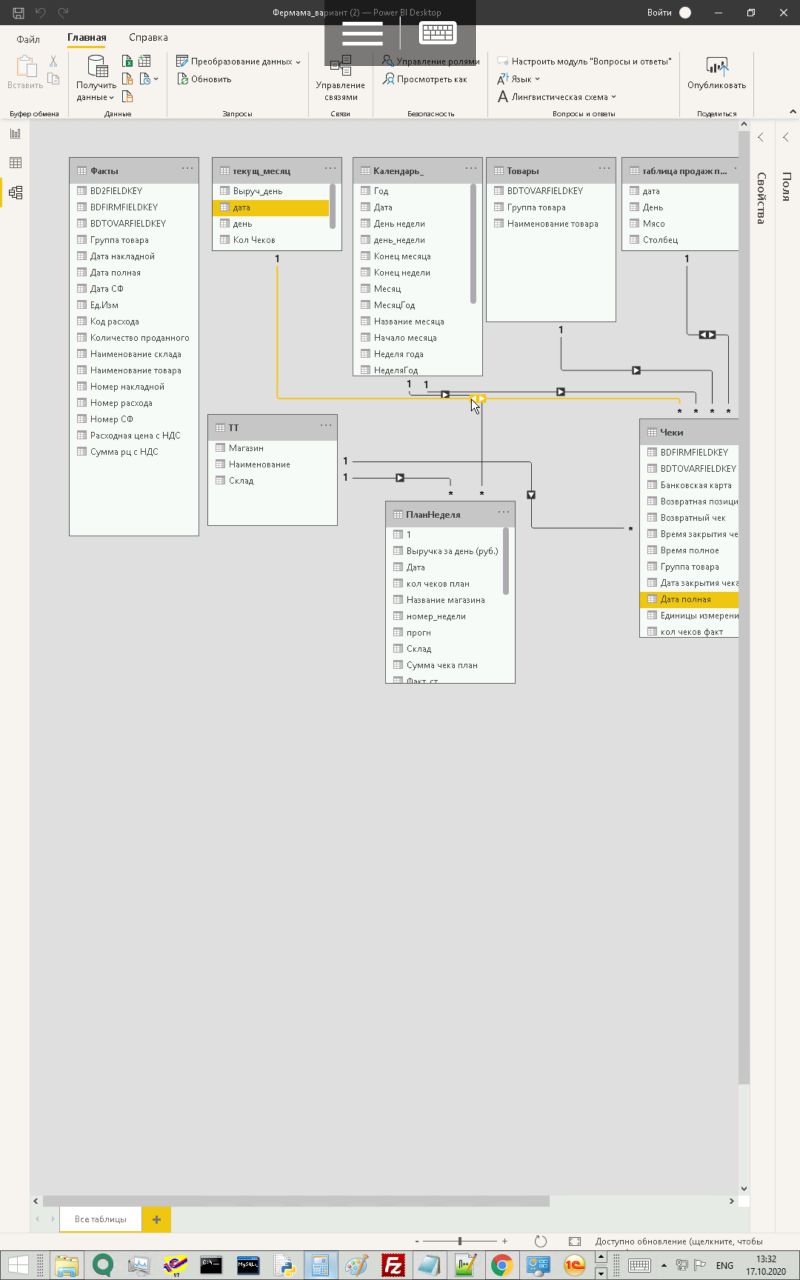Open the Факты table options (ellipsis)
Screen dimensions: 800x1280
pyautogui.click(x=187, y=169)
